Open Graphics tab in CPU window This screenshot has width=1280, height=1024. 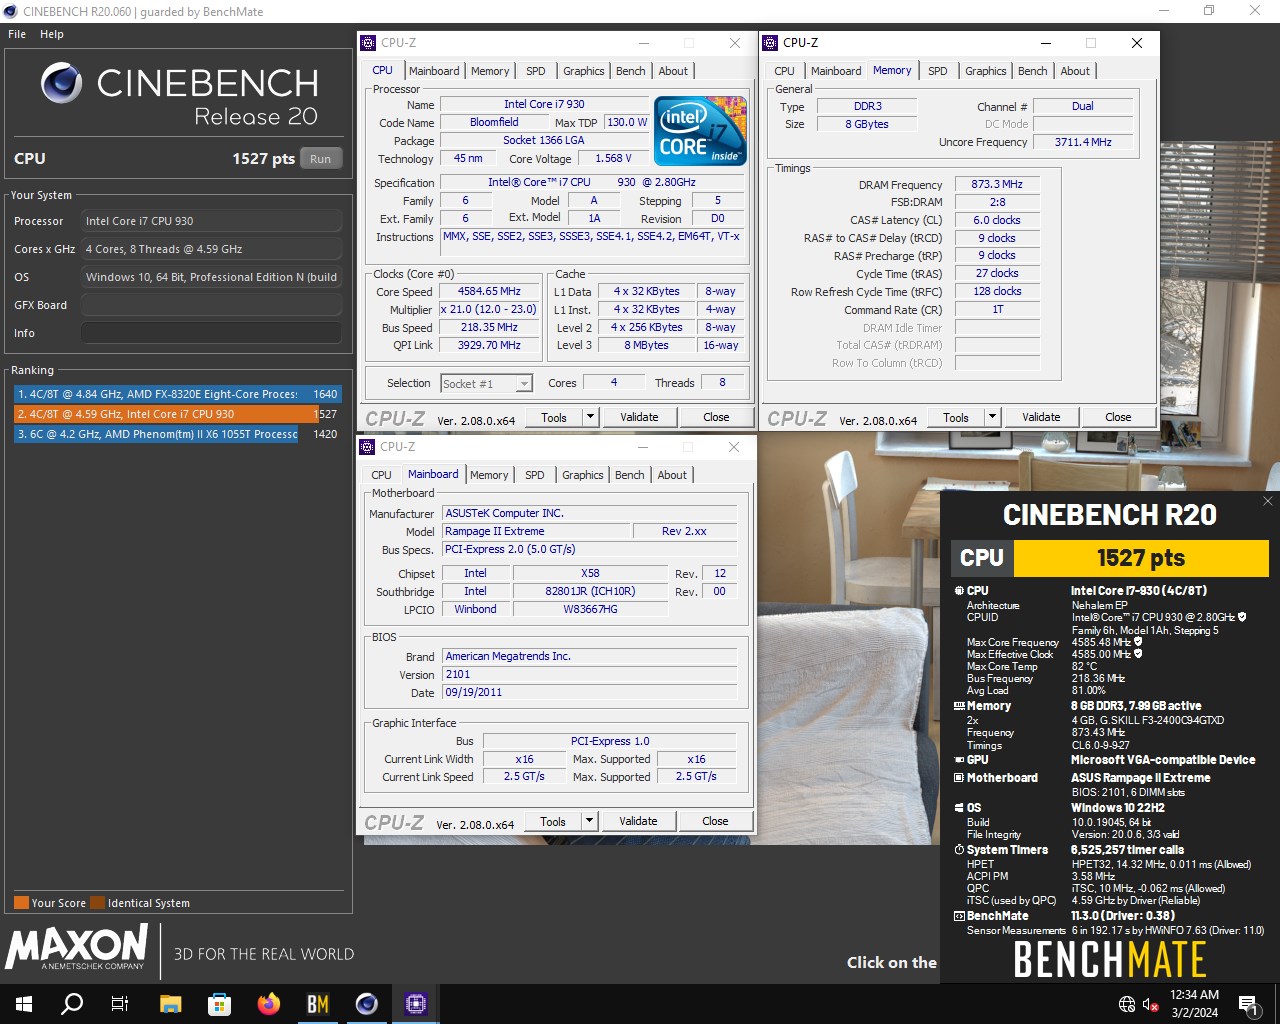pyautogui.click(x=584, y=71)
